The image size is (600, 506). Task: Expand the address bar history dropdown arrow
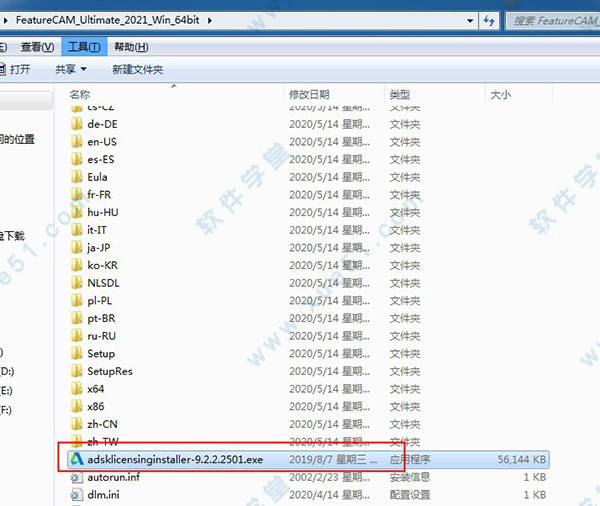[x=464, y=19]
